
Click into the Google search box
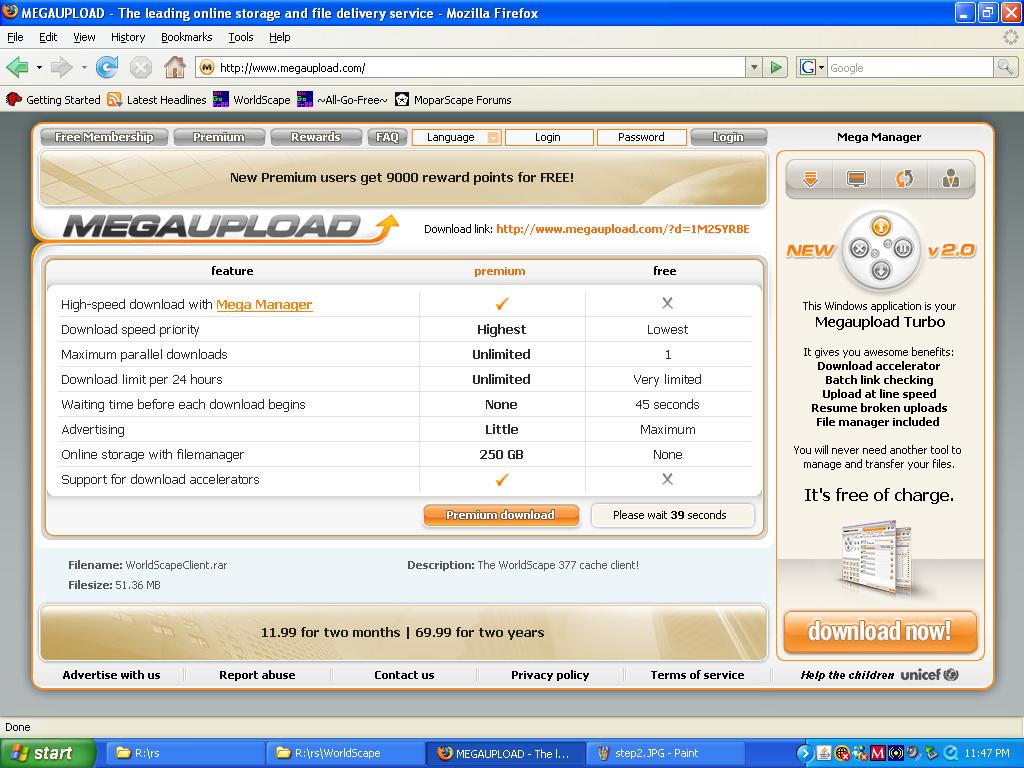tap(910, 67)
